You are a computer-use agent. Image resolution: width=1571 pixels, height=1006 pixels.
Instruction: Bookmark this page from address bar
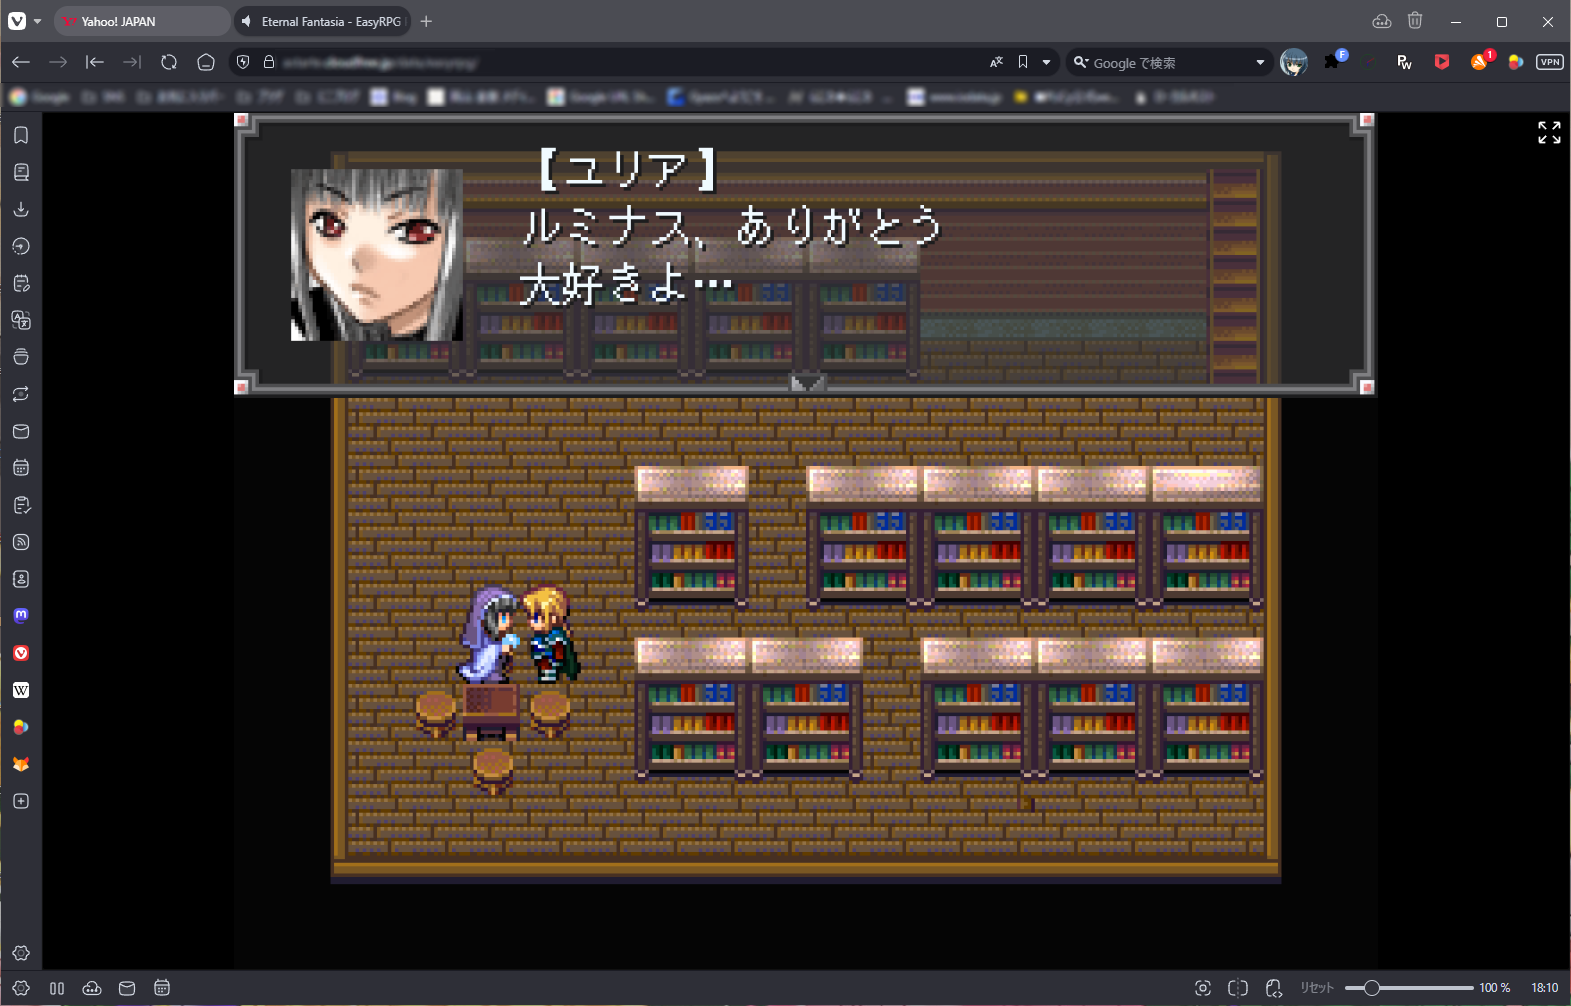coord(1023,62)
